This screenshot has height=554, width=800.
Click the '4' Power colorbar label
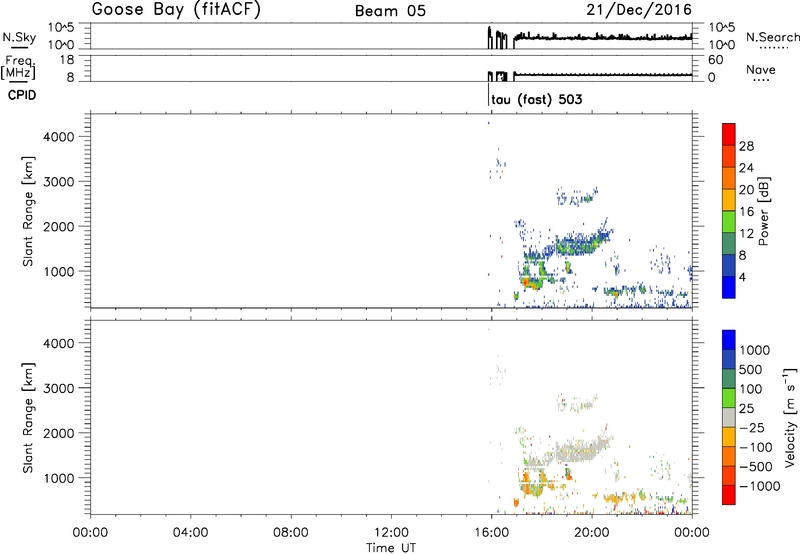point(742,277)
